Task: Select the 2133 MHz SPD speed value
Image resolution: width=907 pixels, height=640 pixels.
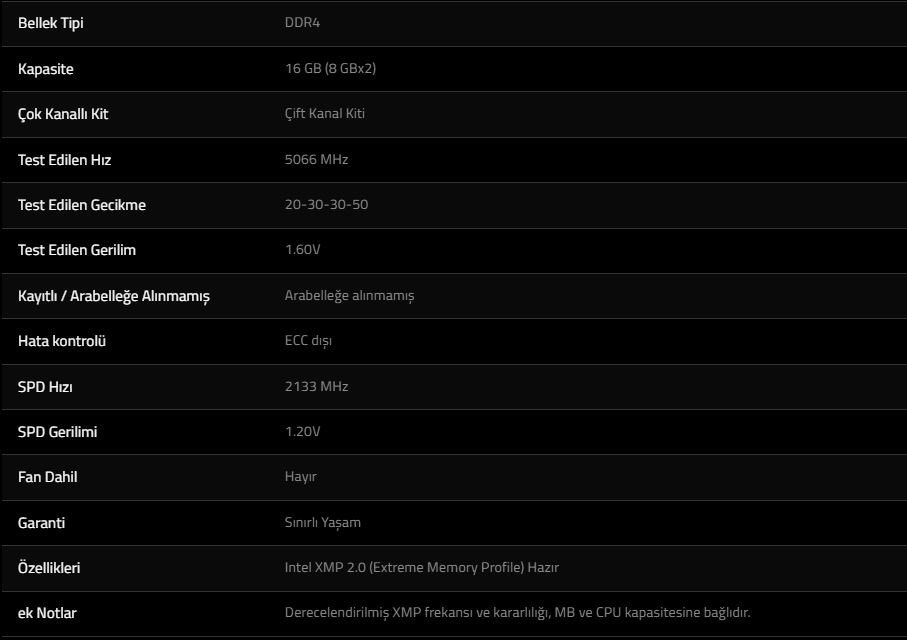Action: tap(316, 386)
